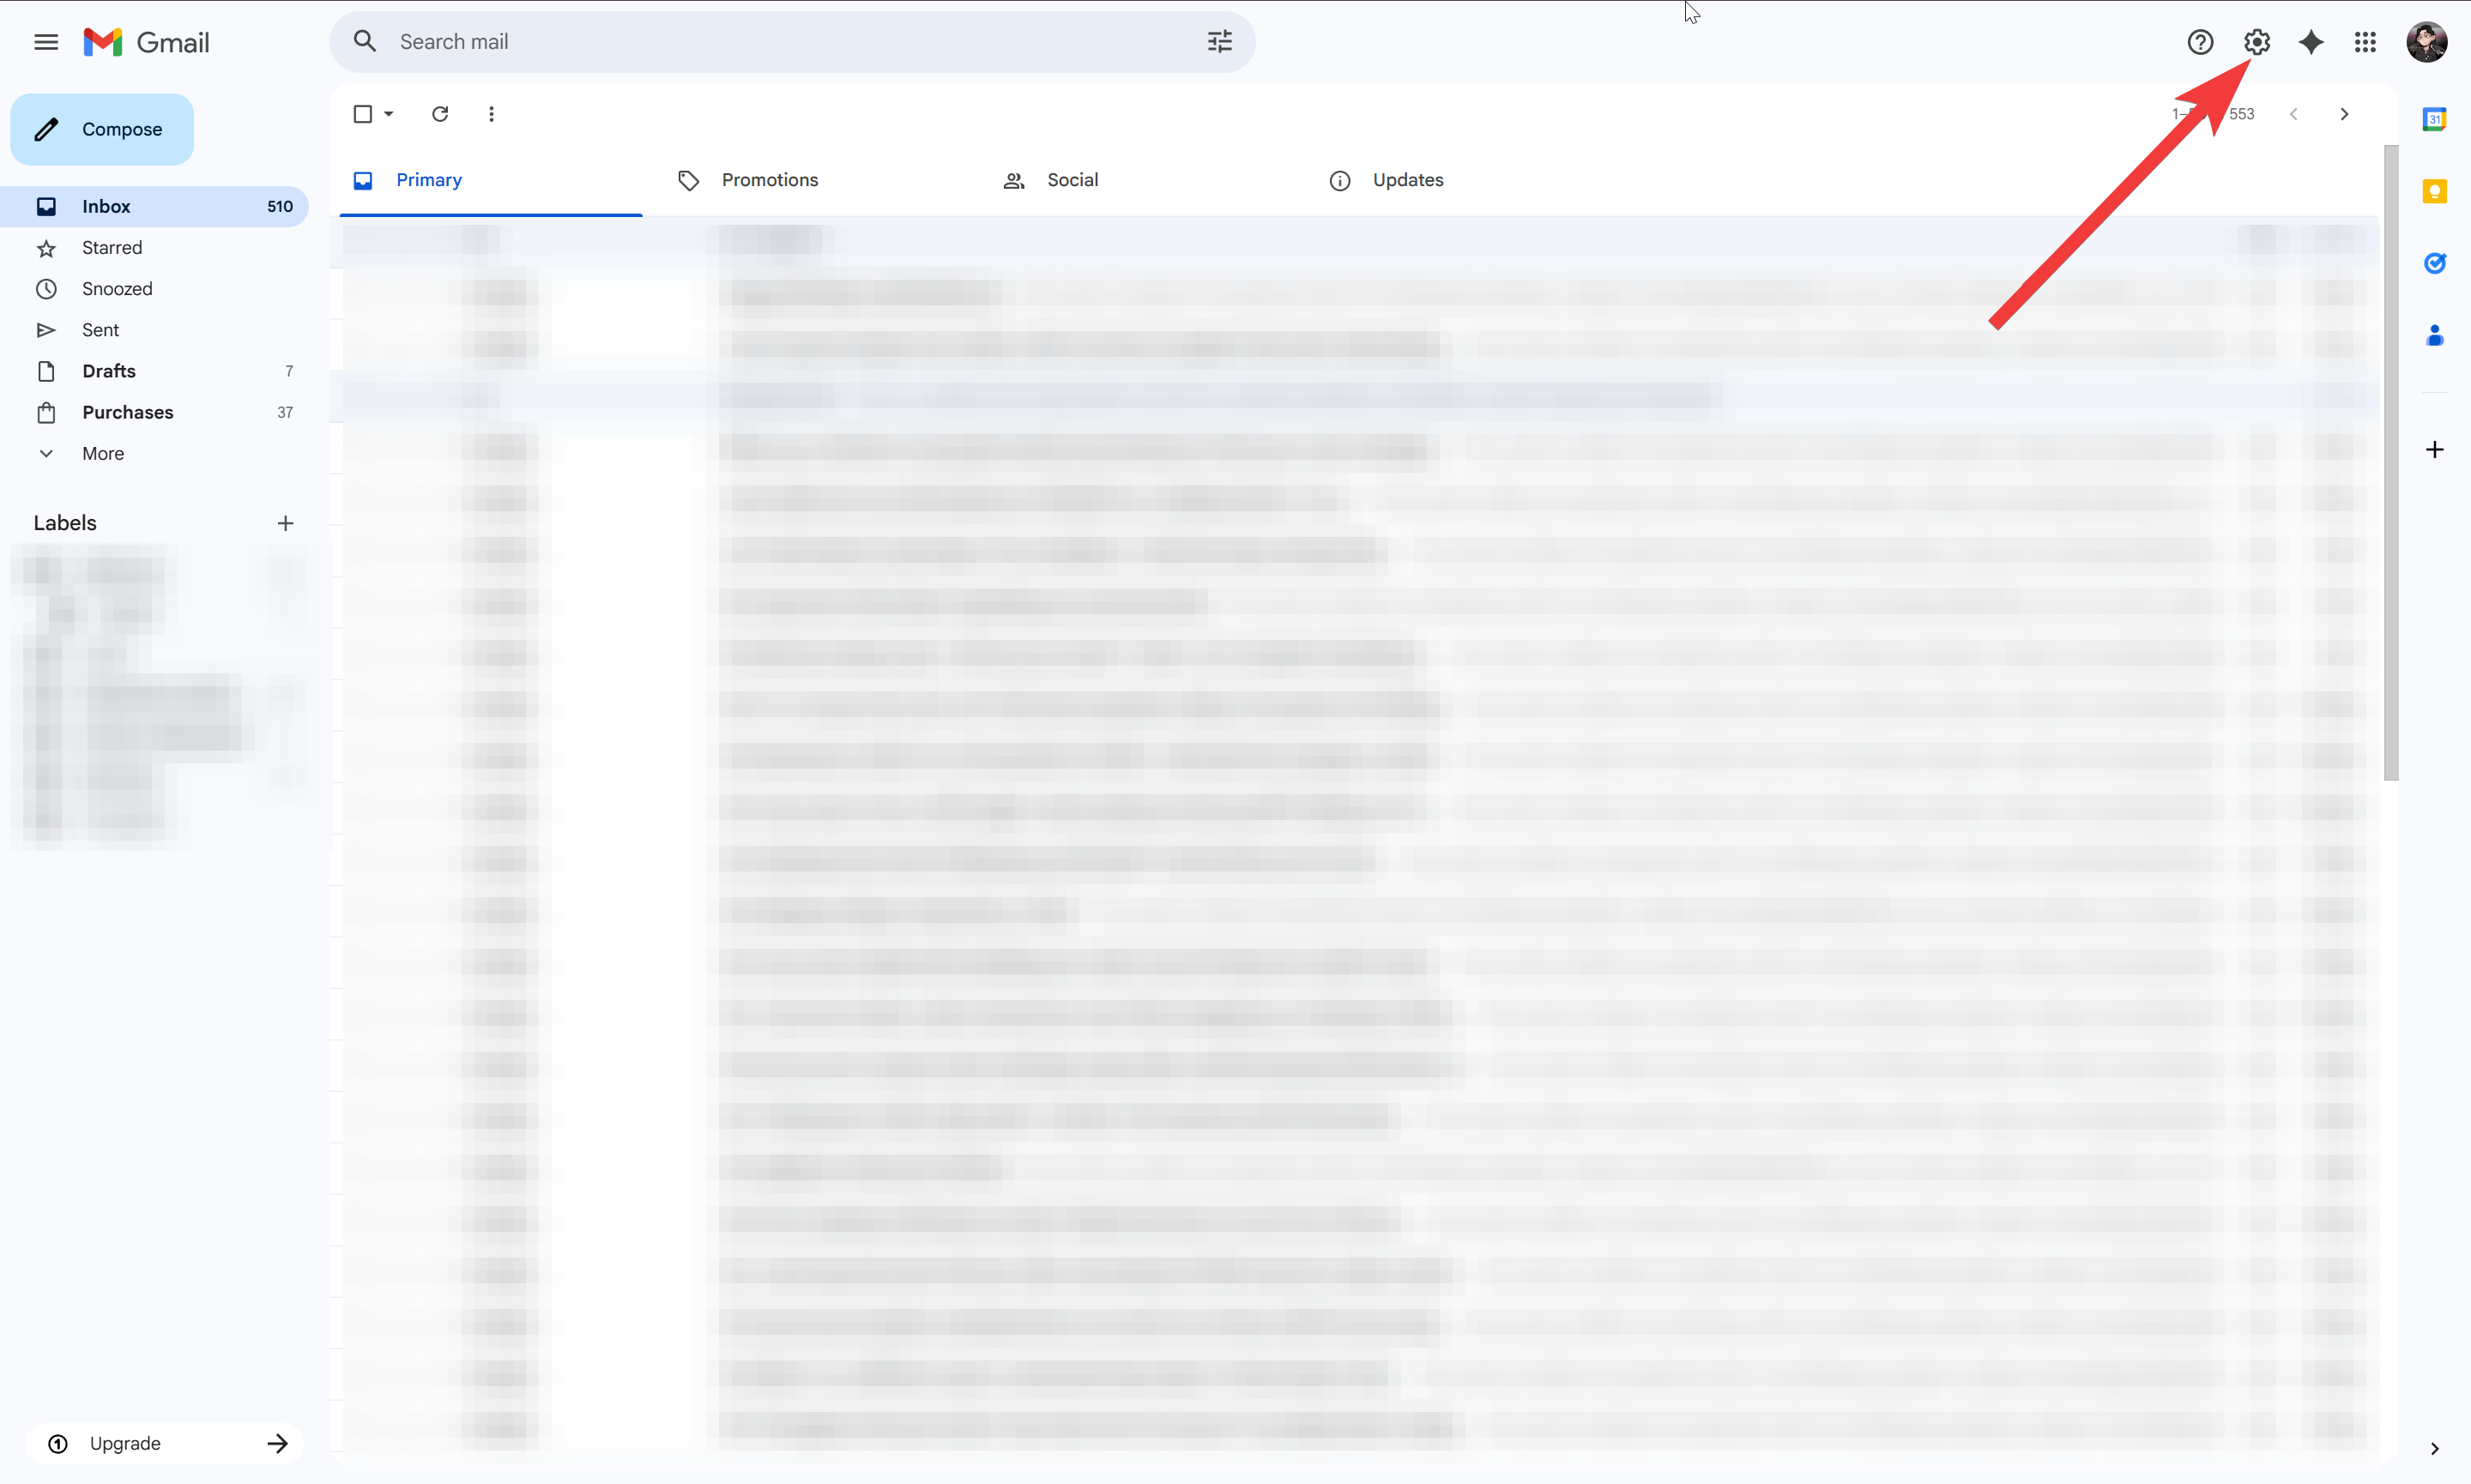
Task: Click the vertical scrollbar of mail list
Action: (2391, 460)
